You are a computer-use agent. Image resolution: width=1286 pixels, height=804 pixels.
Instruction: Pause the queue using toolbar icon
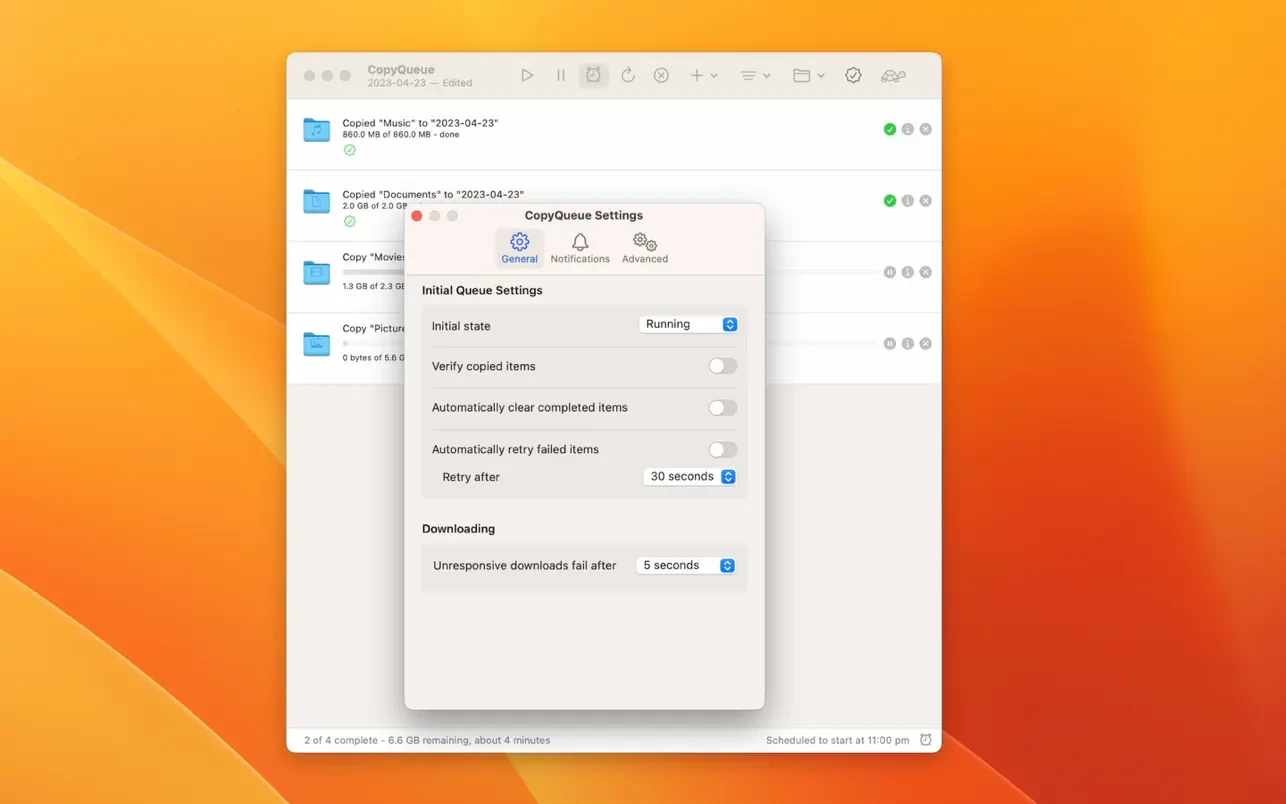pyautogui.click(x=560, y=76)
